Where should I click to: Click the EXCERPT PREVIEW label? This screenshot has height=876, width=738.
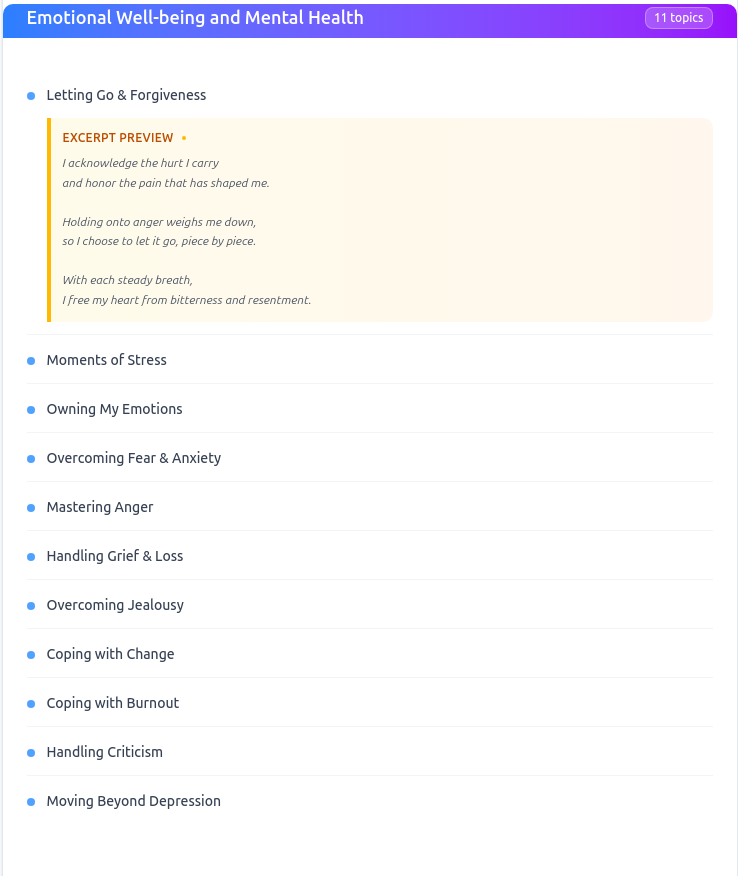[x=118, y=137]
